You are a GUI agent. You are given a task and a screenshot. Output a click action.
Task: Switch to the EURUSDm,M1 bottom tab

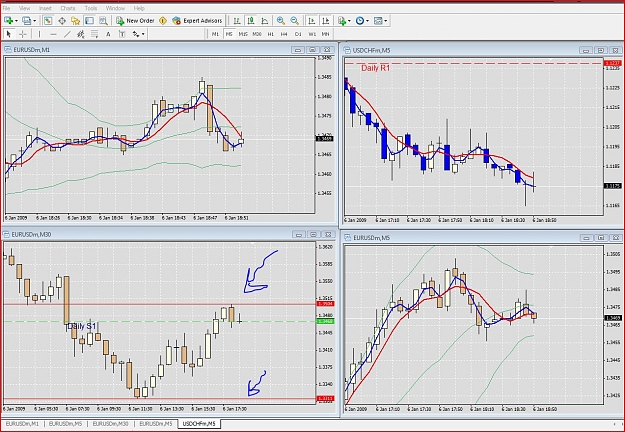click(22, 424)
